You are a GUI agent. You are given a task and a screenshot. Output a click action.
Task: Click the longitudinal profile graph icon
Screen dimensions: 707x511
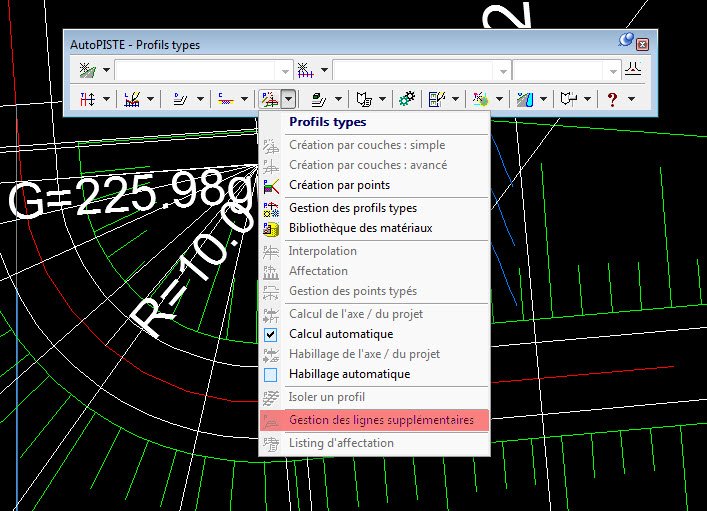(132, 98)
